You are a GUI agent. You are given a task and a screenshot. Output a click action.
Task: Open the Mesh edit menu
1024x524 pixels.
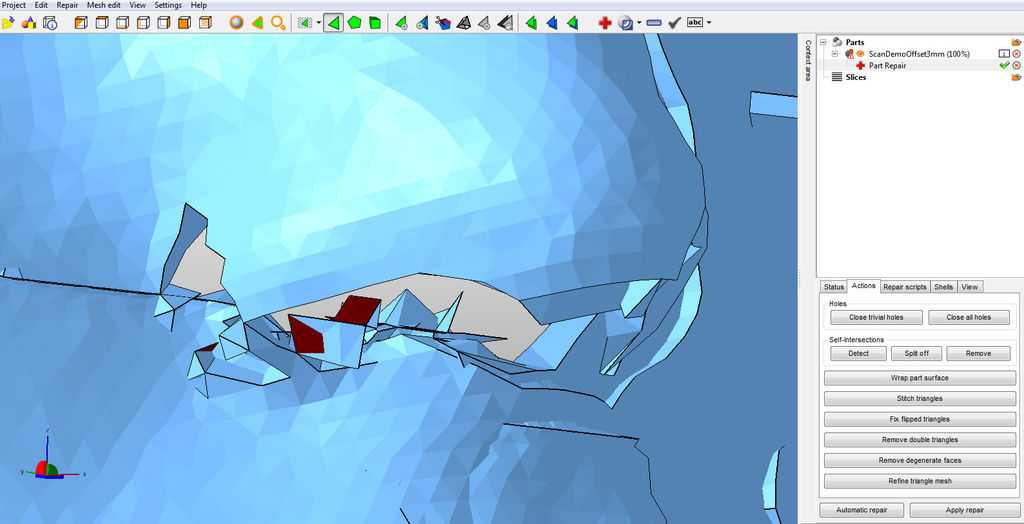pyautogui.click(x=103, y=5)
